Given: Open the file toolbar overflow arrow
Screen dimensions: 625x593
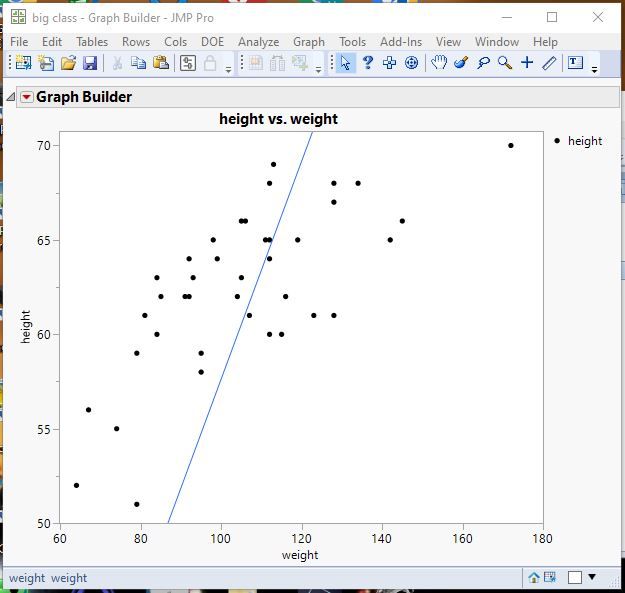Looking at the screenshot, I should pos(228,70).
